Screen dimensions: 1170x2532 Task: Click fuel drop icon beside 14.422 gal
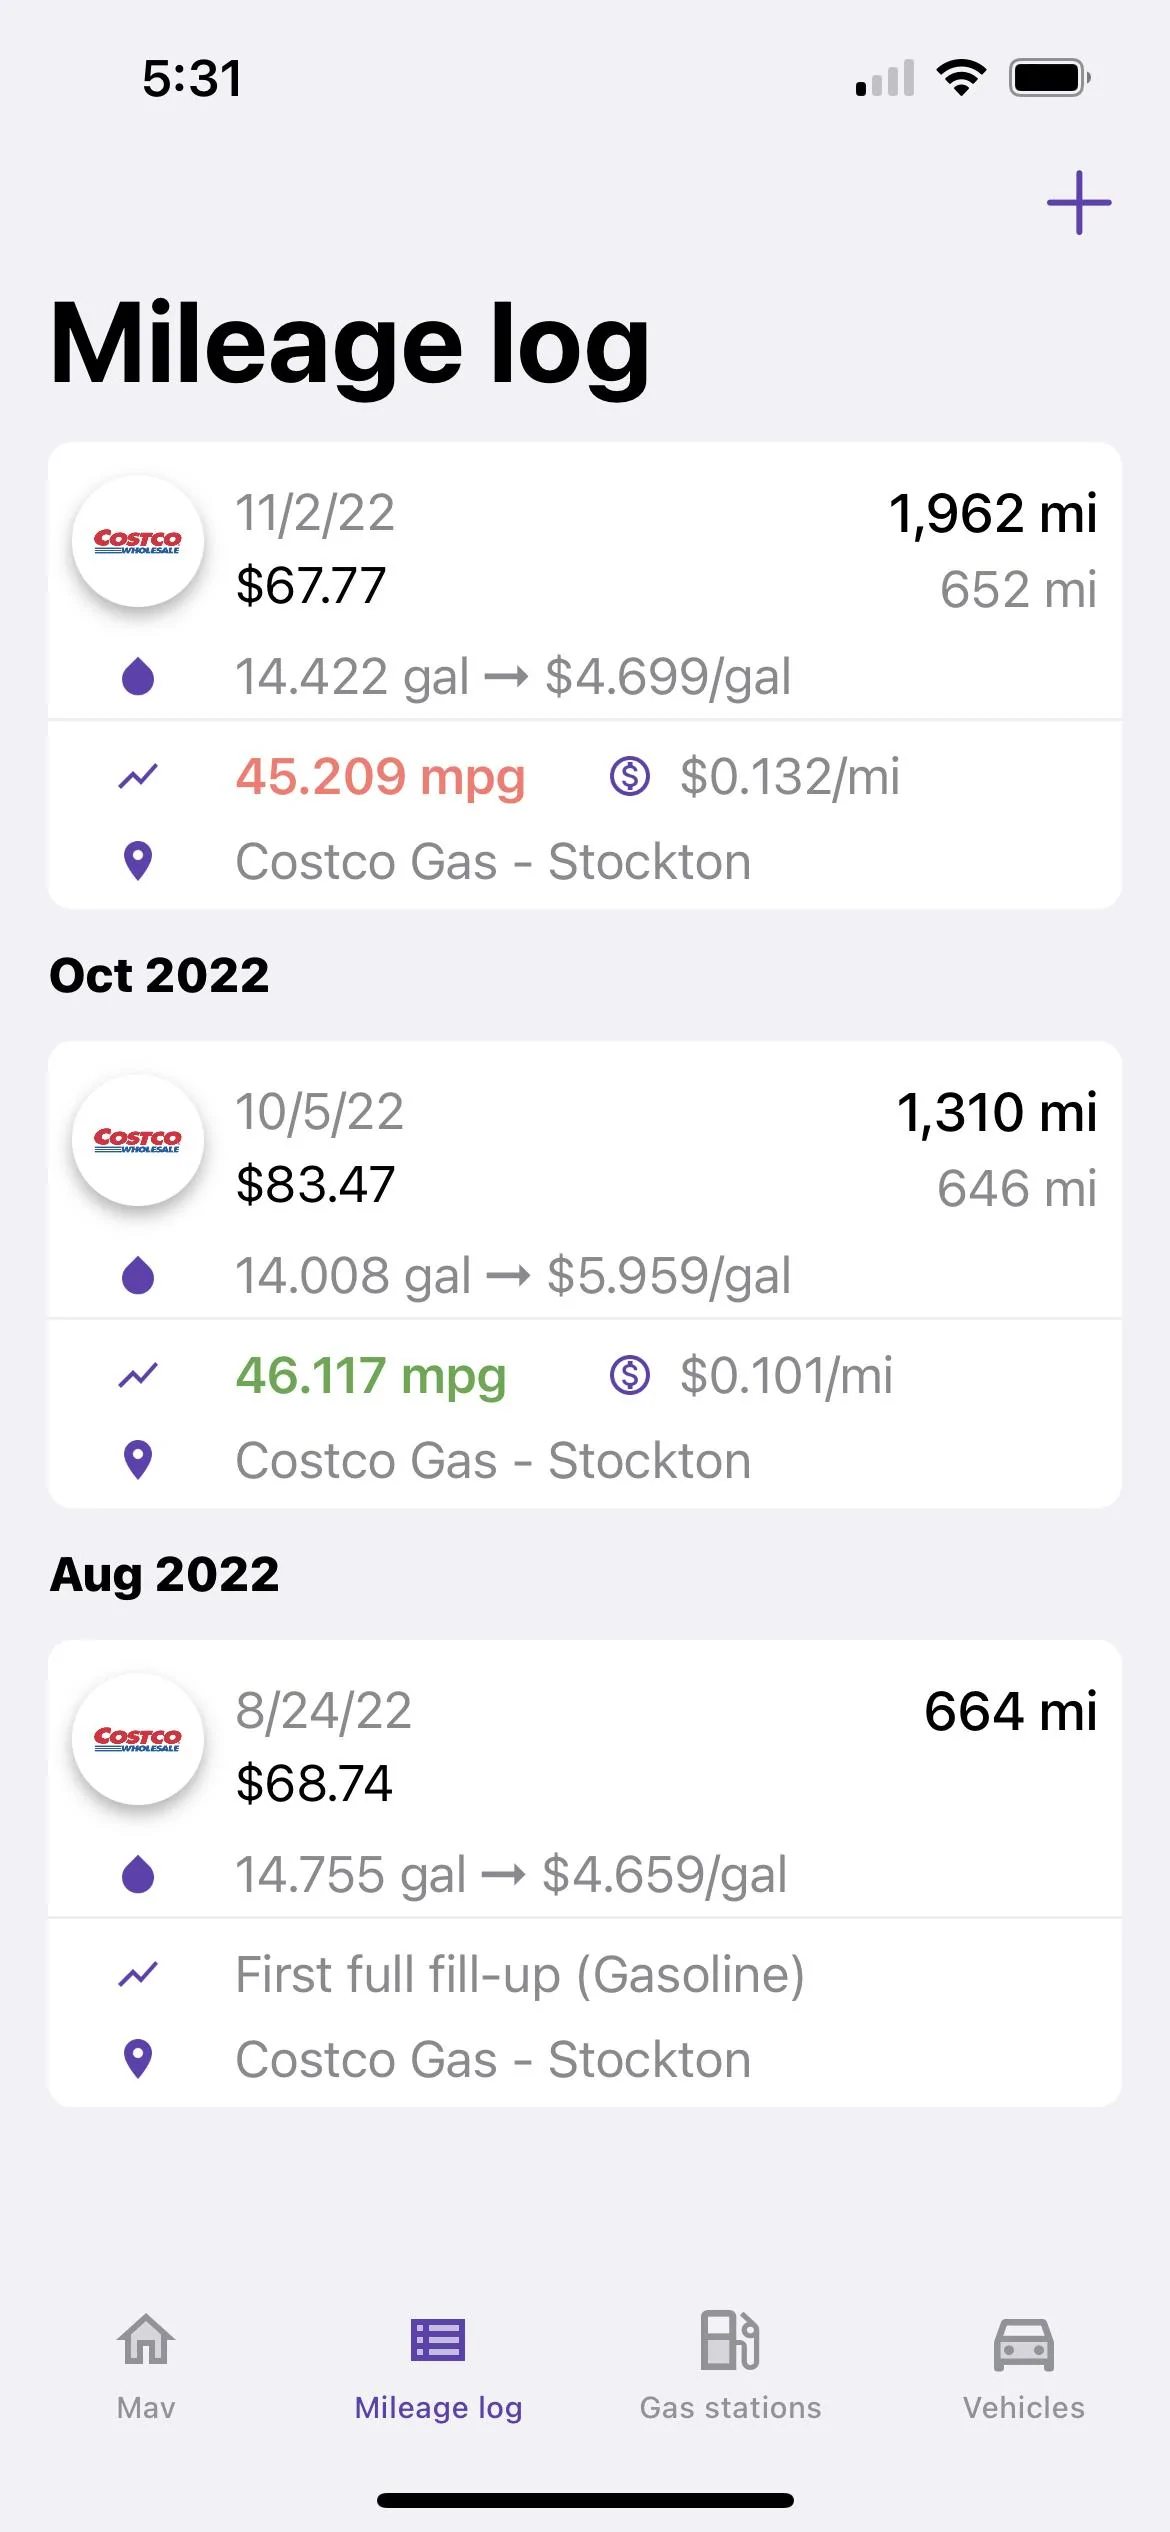138,676
